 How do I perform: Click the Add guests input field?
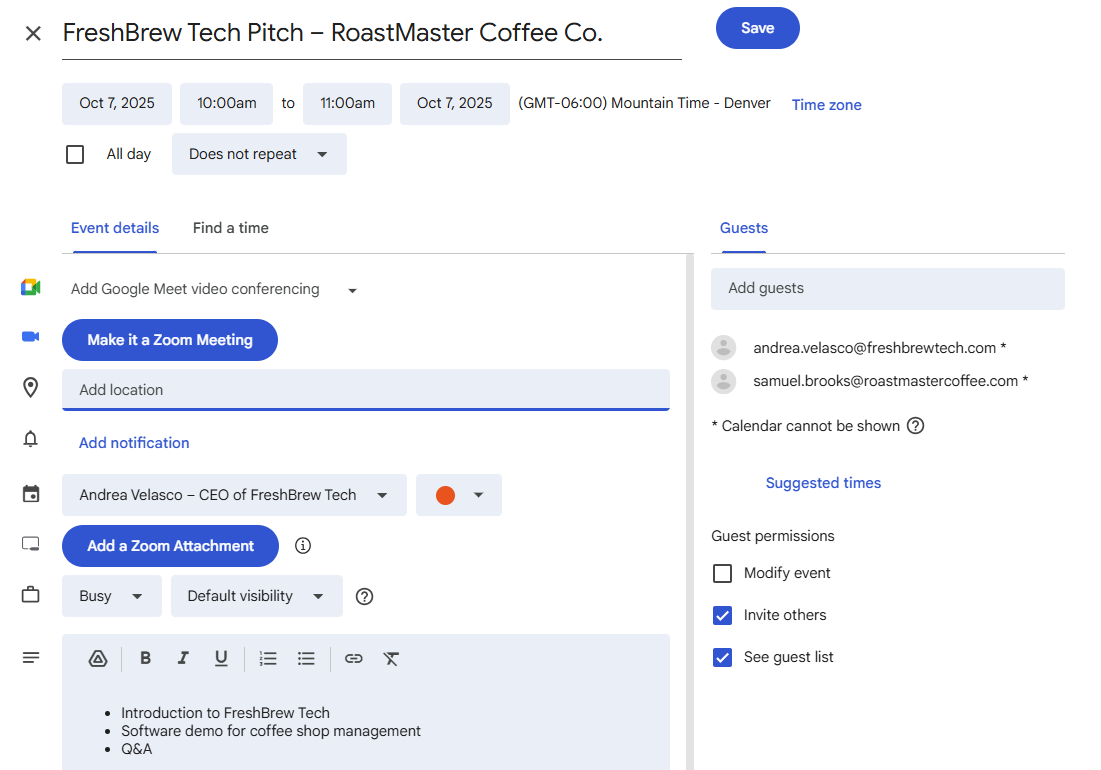[887, 288]
